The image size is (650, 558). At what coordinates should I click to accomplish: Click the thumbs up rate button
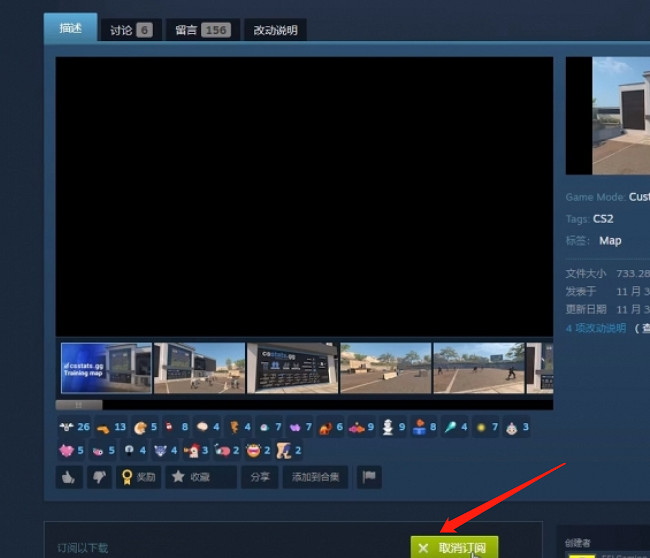point(69,477)
